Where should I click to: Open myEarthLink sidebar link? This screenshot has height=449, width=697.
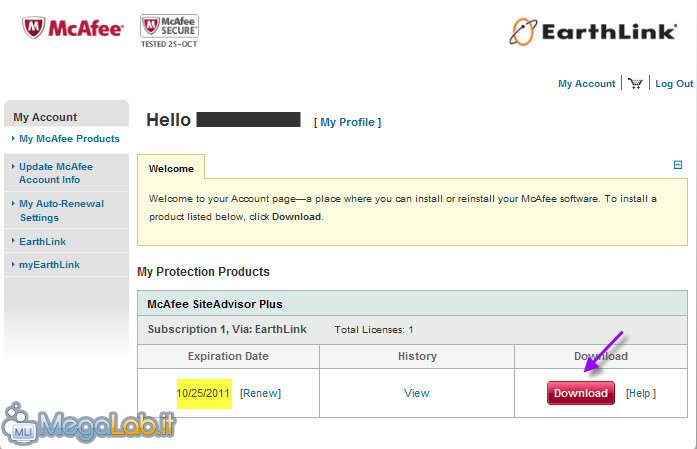coord(49,265)
